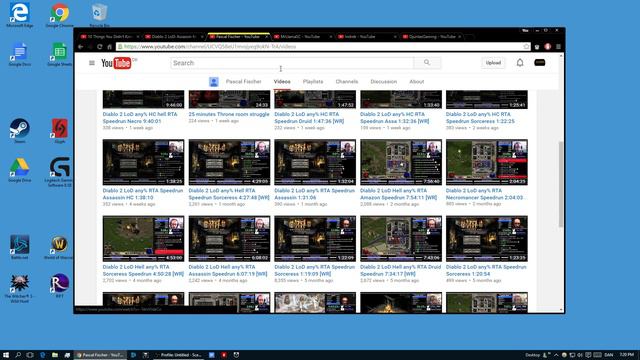The width and height of the screenshot is (640, 360).
Task: Open the YouTube hamburger guide menu
Action: (x=92, y=63)
